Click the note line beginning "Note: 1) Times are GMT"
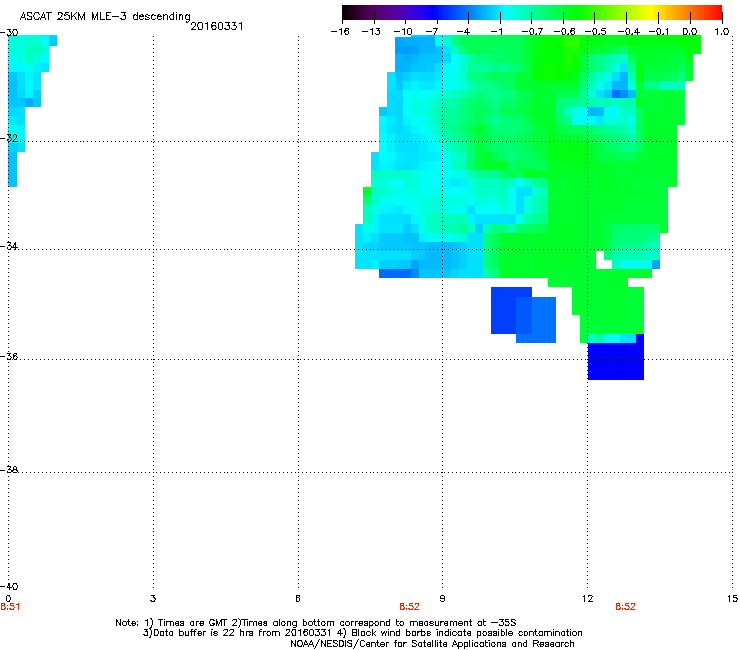The width and height of the screenshot is (740, 650). (316, 623)
